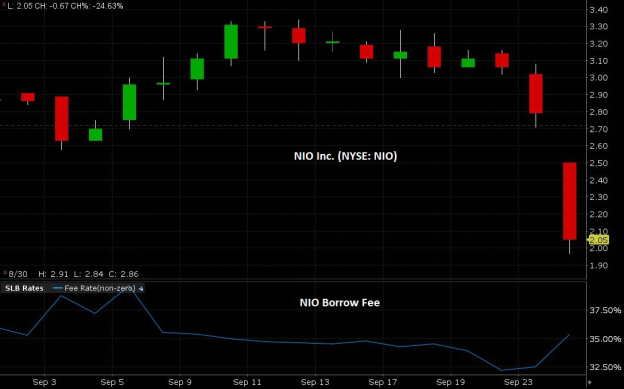Open the arrow menu beside Fee Rate(non-zero)
This screenshot has height=389, width=624.
click(x=141, y=289)
